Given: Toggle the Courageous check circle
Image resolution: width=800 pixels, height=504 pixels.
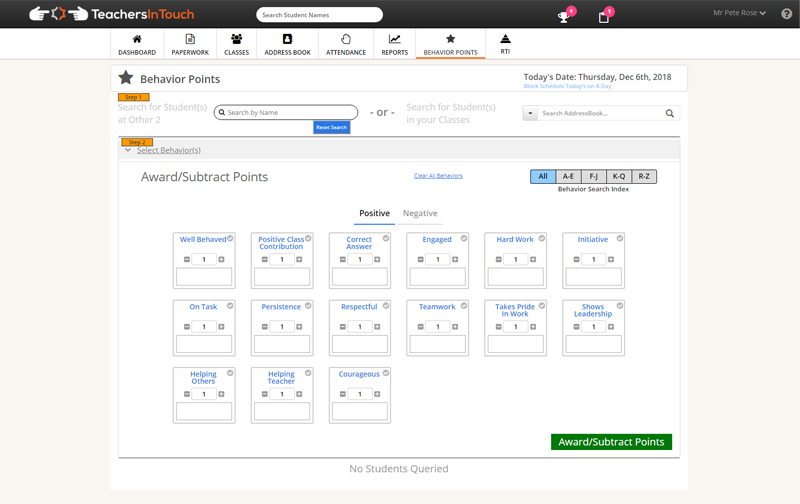Looking at the screenshot, I should [386, 373].
